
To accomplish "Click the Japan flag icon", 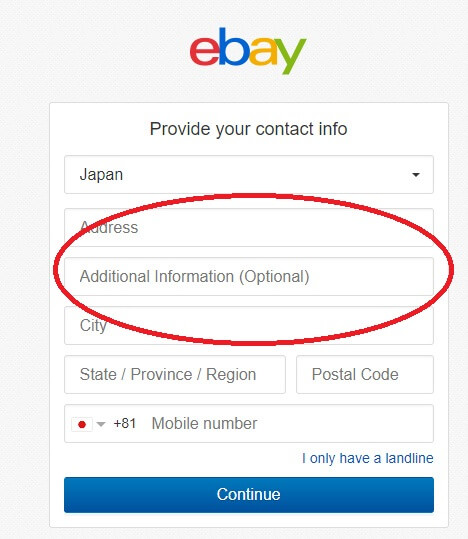I will [x=82, y=424].
